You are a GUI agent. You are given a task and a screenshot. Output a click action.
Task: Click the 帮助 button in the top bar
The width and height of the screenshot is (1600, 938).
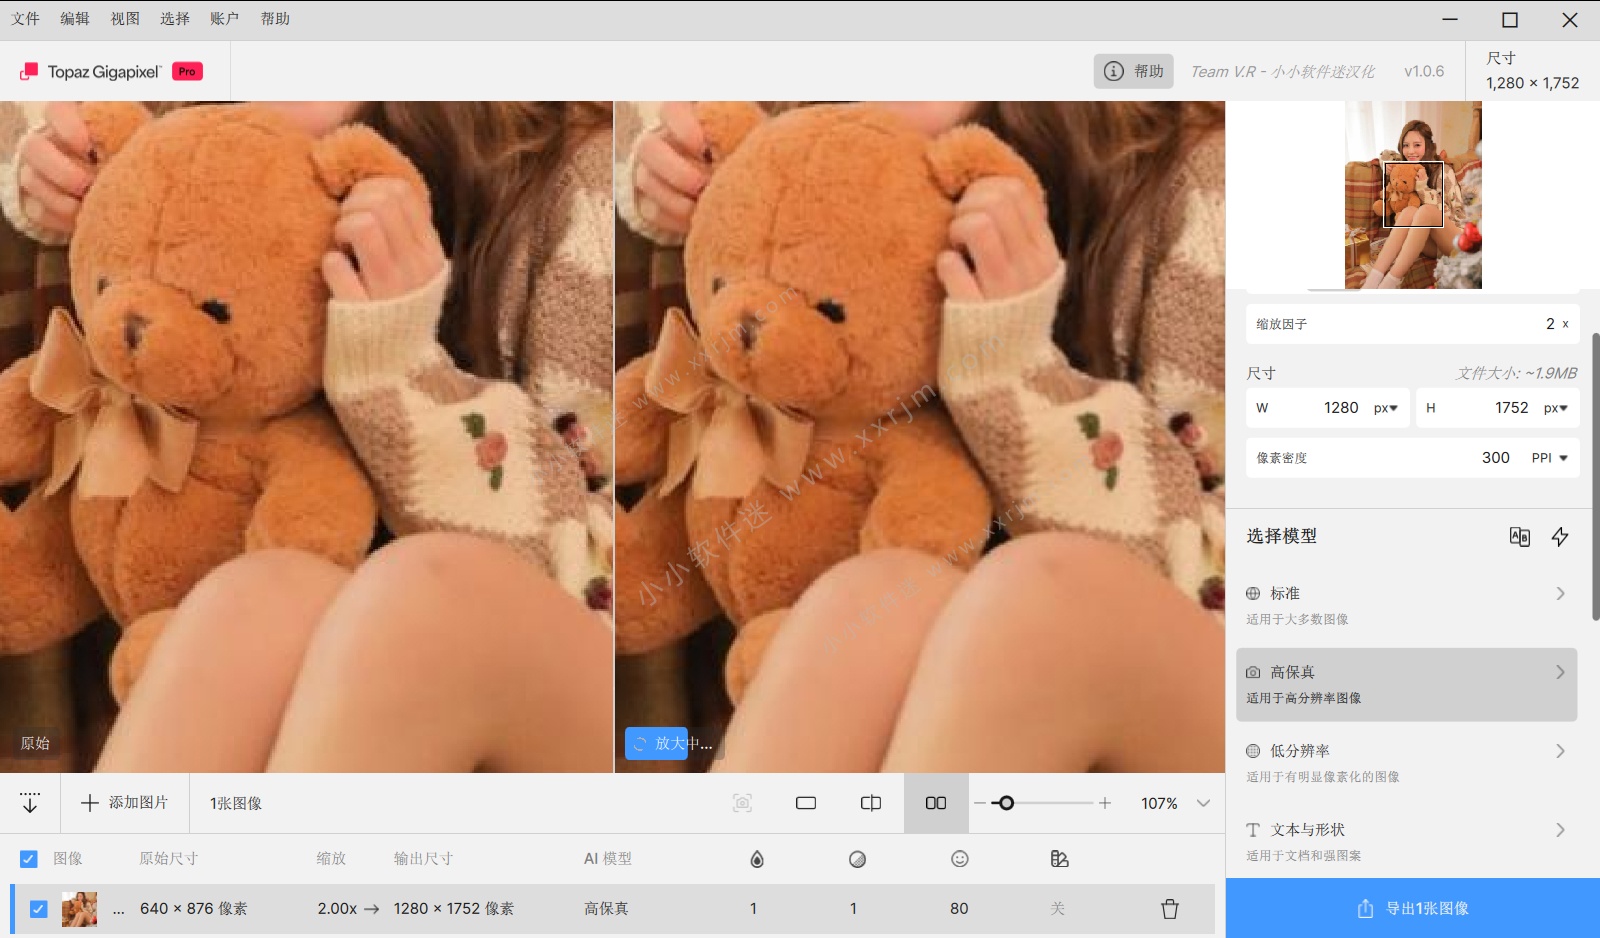pyautogui.click(x=1133, y=71)
